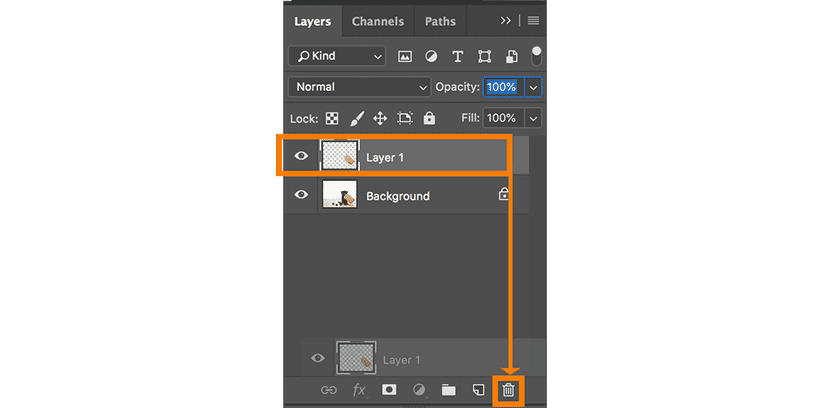Click the Fill percentage field
The height and width of the screenshot is (408, 830).
pyautogui.click(x=501, y=118)
